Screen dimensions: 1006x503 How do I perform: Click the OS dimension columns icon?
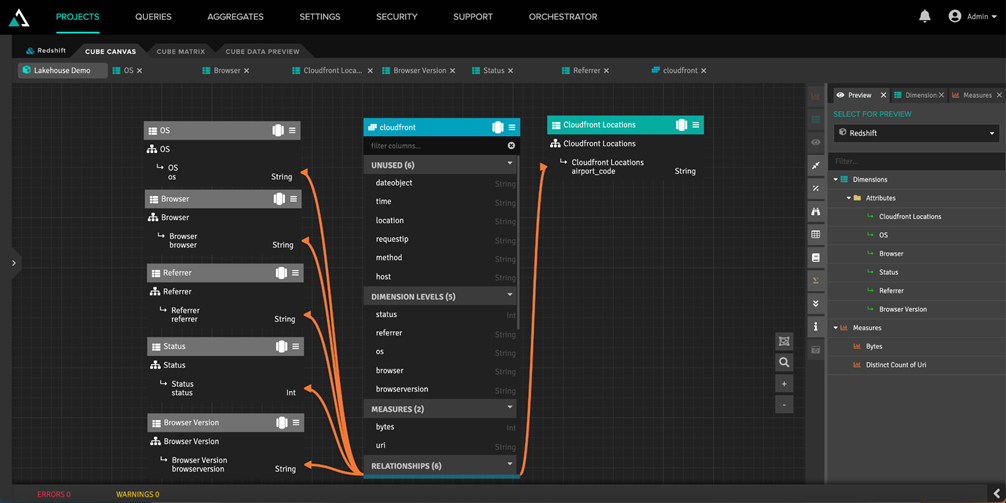(278, 130)
